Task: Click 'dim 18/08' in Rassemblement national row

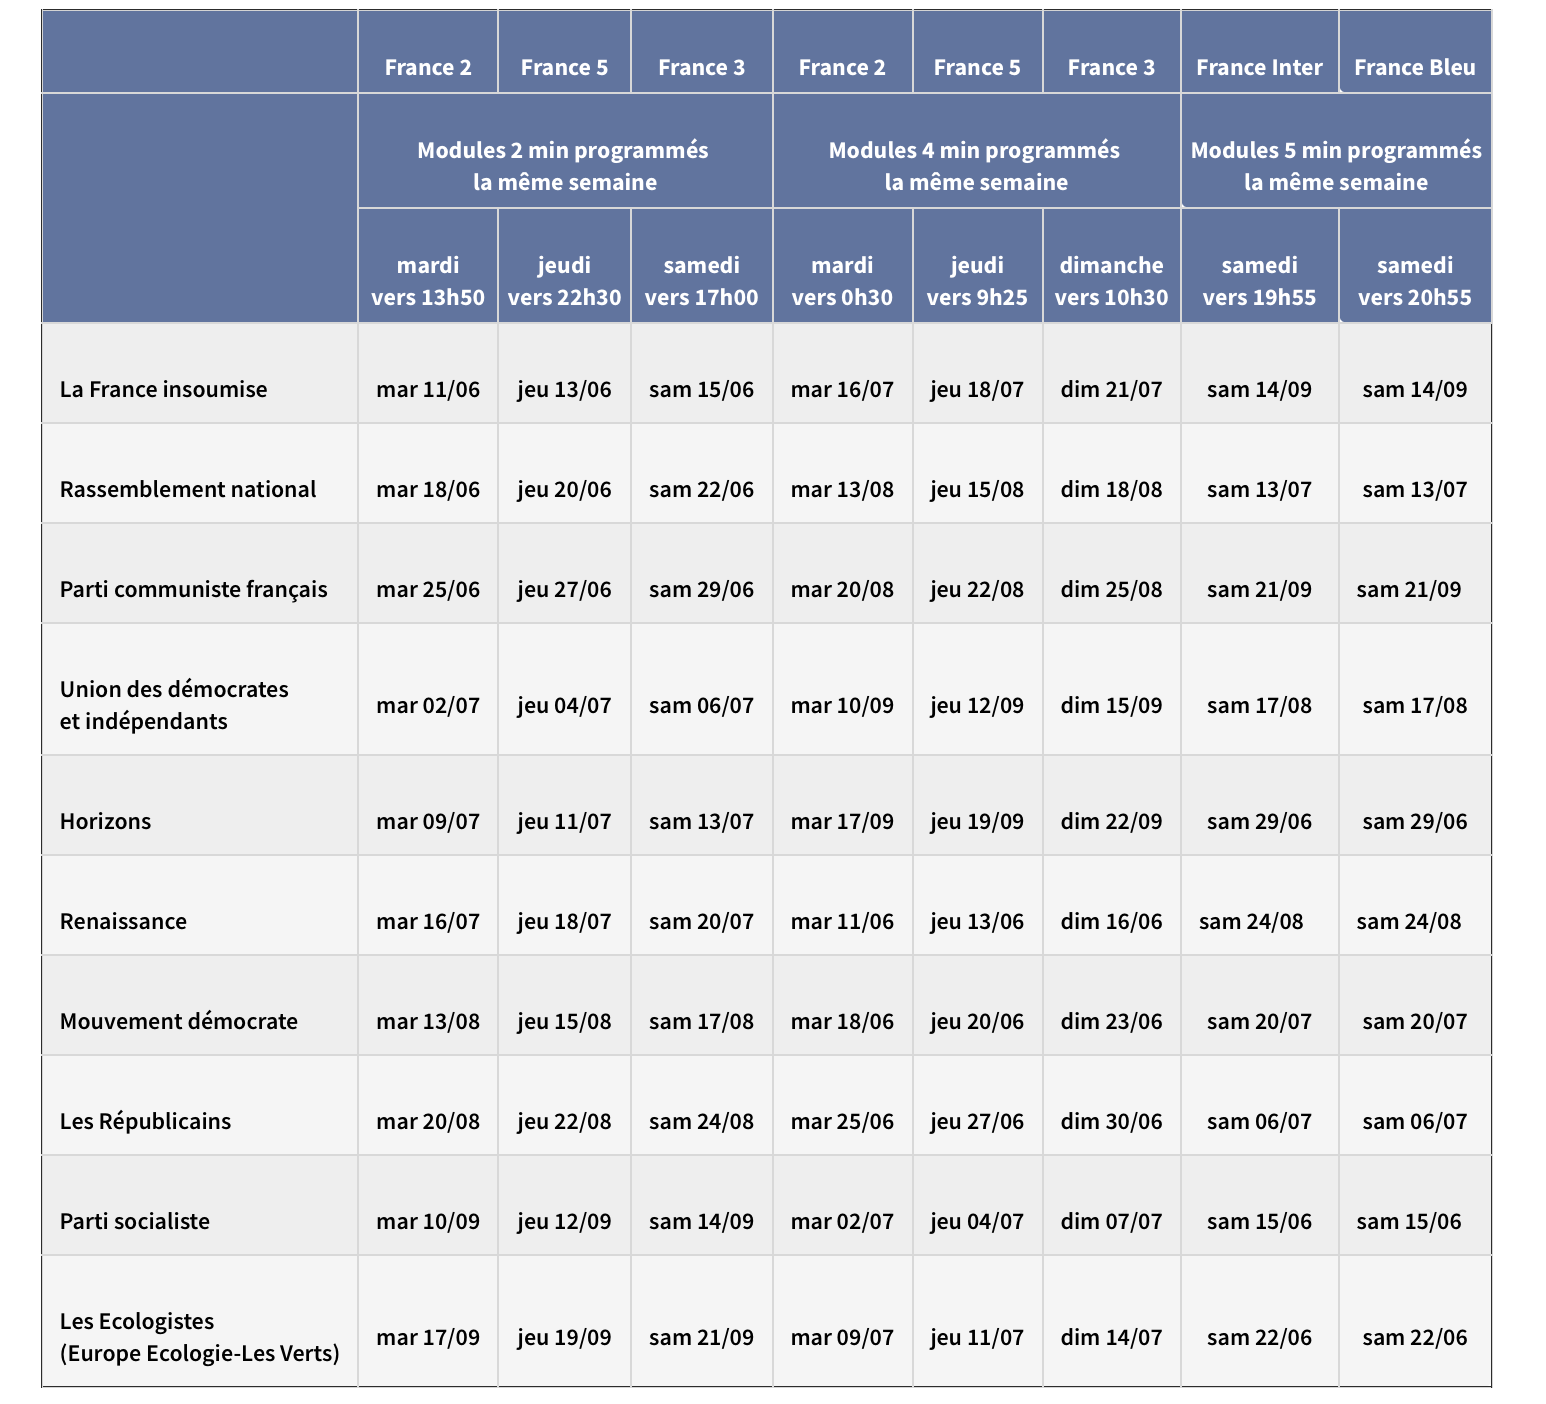Action: [1111, 489]
